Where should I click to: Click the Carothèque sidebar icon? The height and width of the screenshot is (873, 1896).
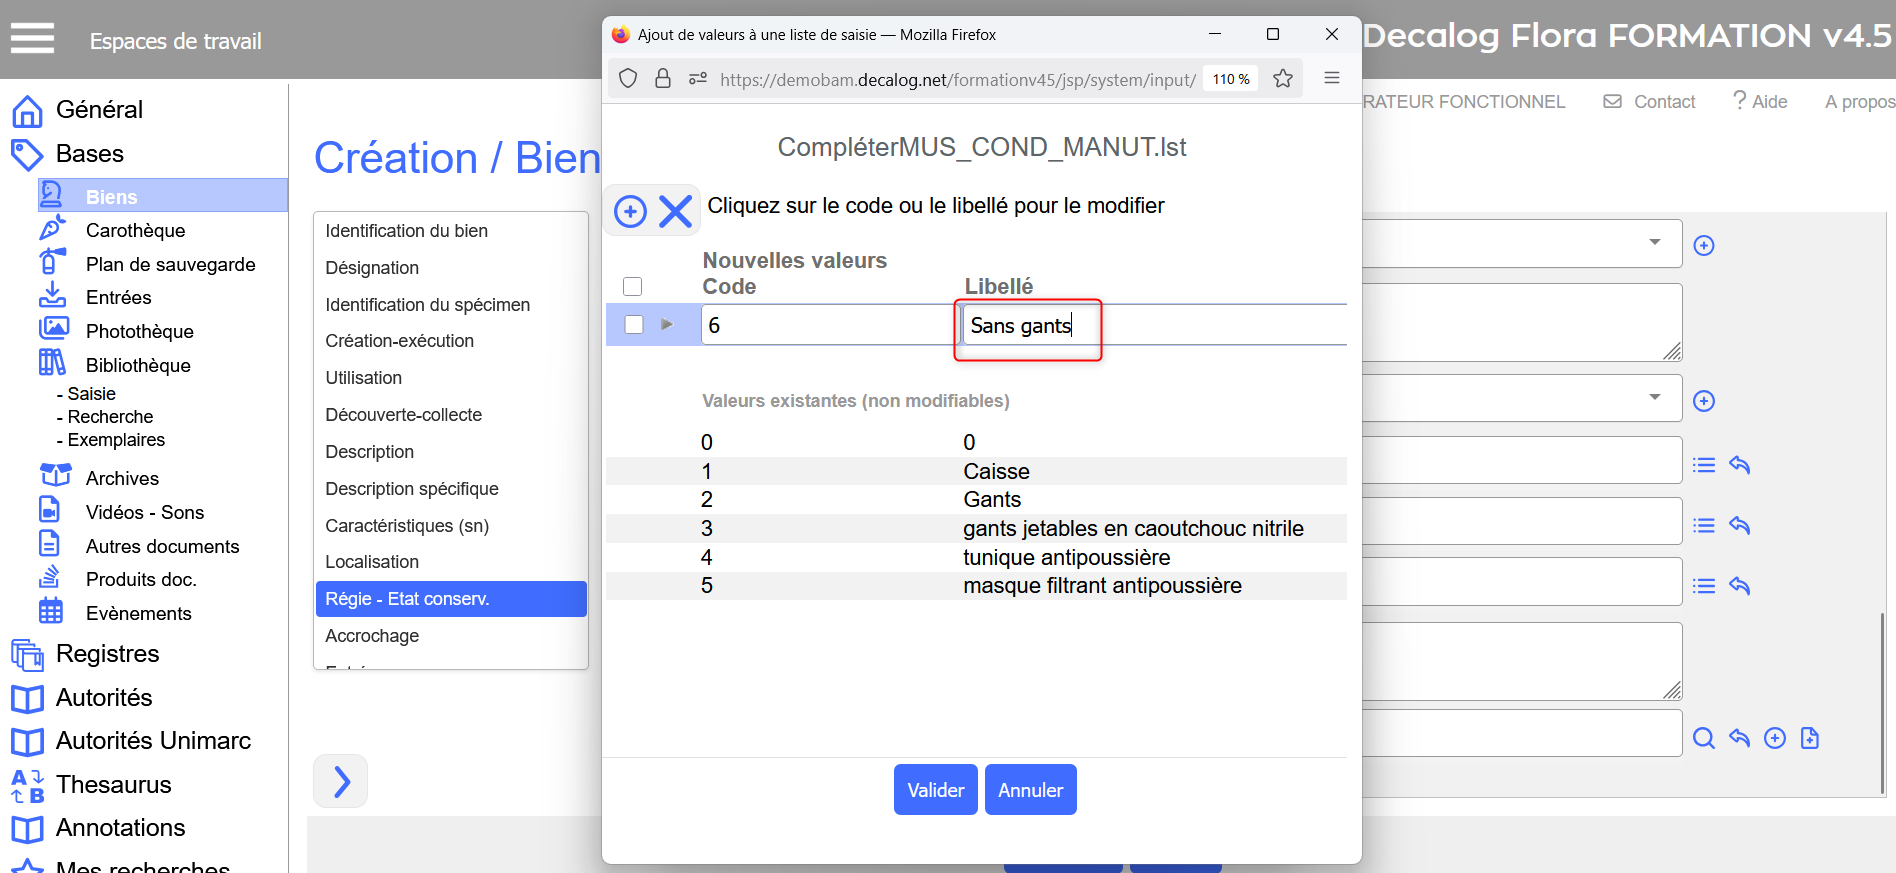pyautogui.click(x=52, y=230)
